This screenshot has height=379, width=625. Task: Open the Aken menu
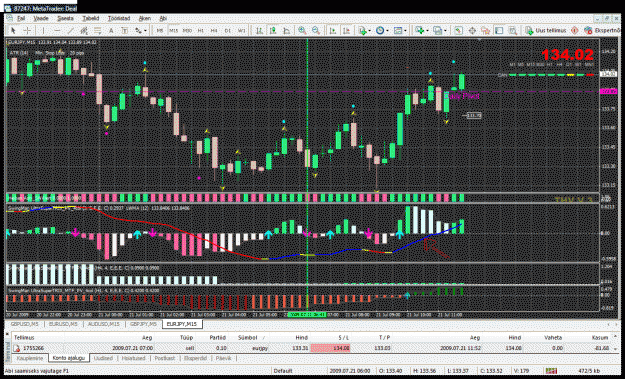(145, 18)
